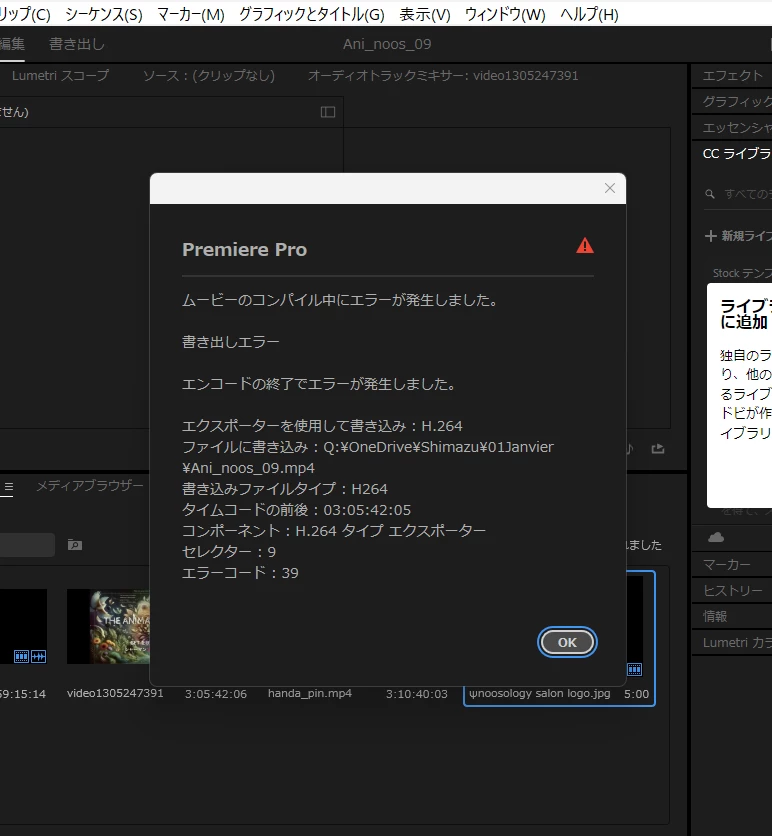This screenshot has width=772, height=836.
Task: Open the マーカー panel
Action: [x=727, y=564]
